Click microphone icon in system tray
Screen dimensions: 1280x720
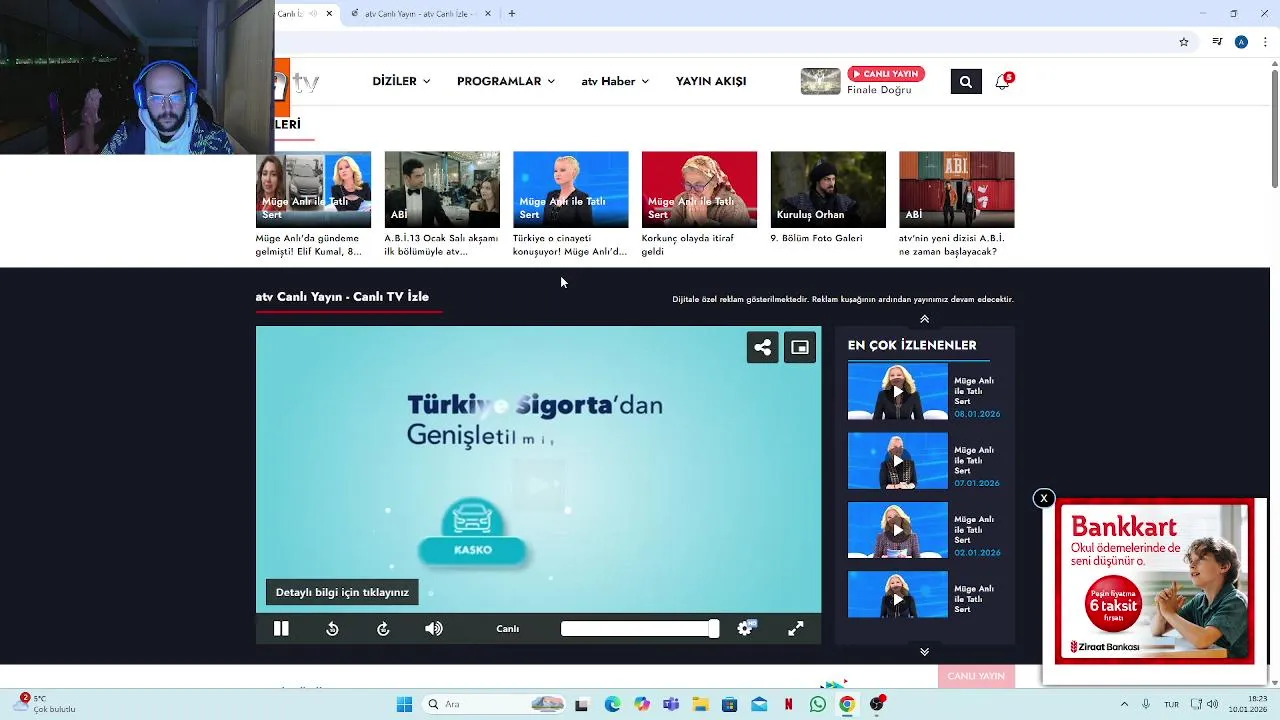[1146, 705]
